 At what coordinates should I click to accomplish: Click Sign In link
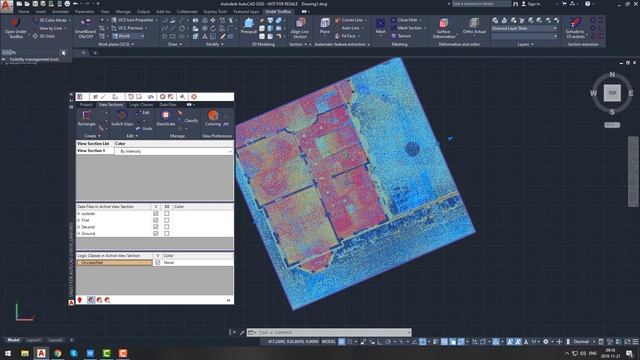pos(530,4)
